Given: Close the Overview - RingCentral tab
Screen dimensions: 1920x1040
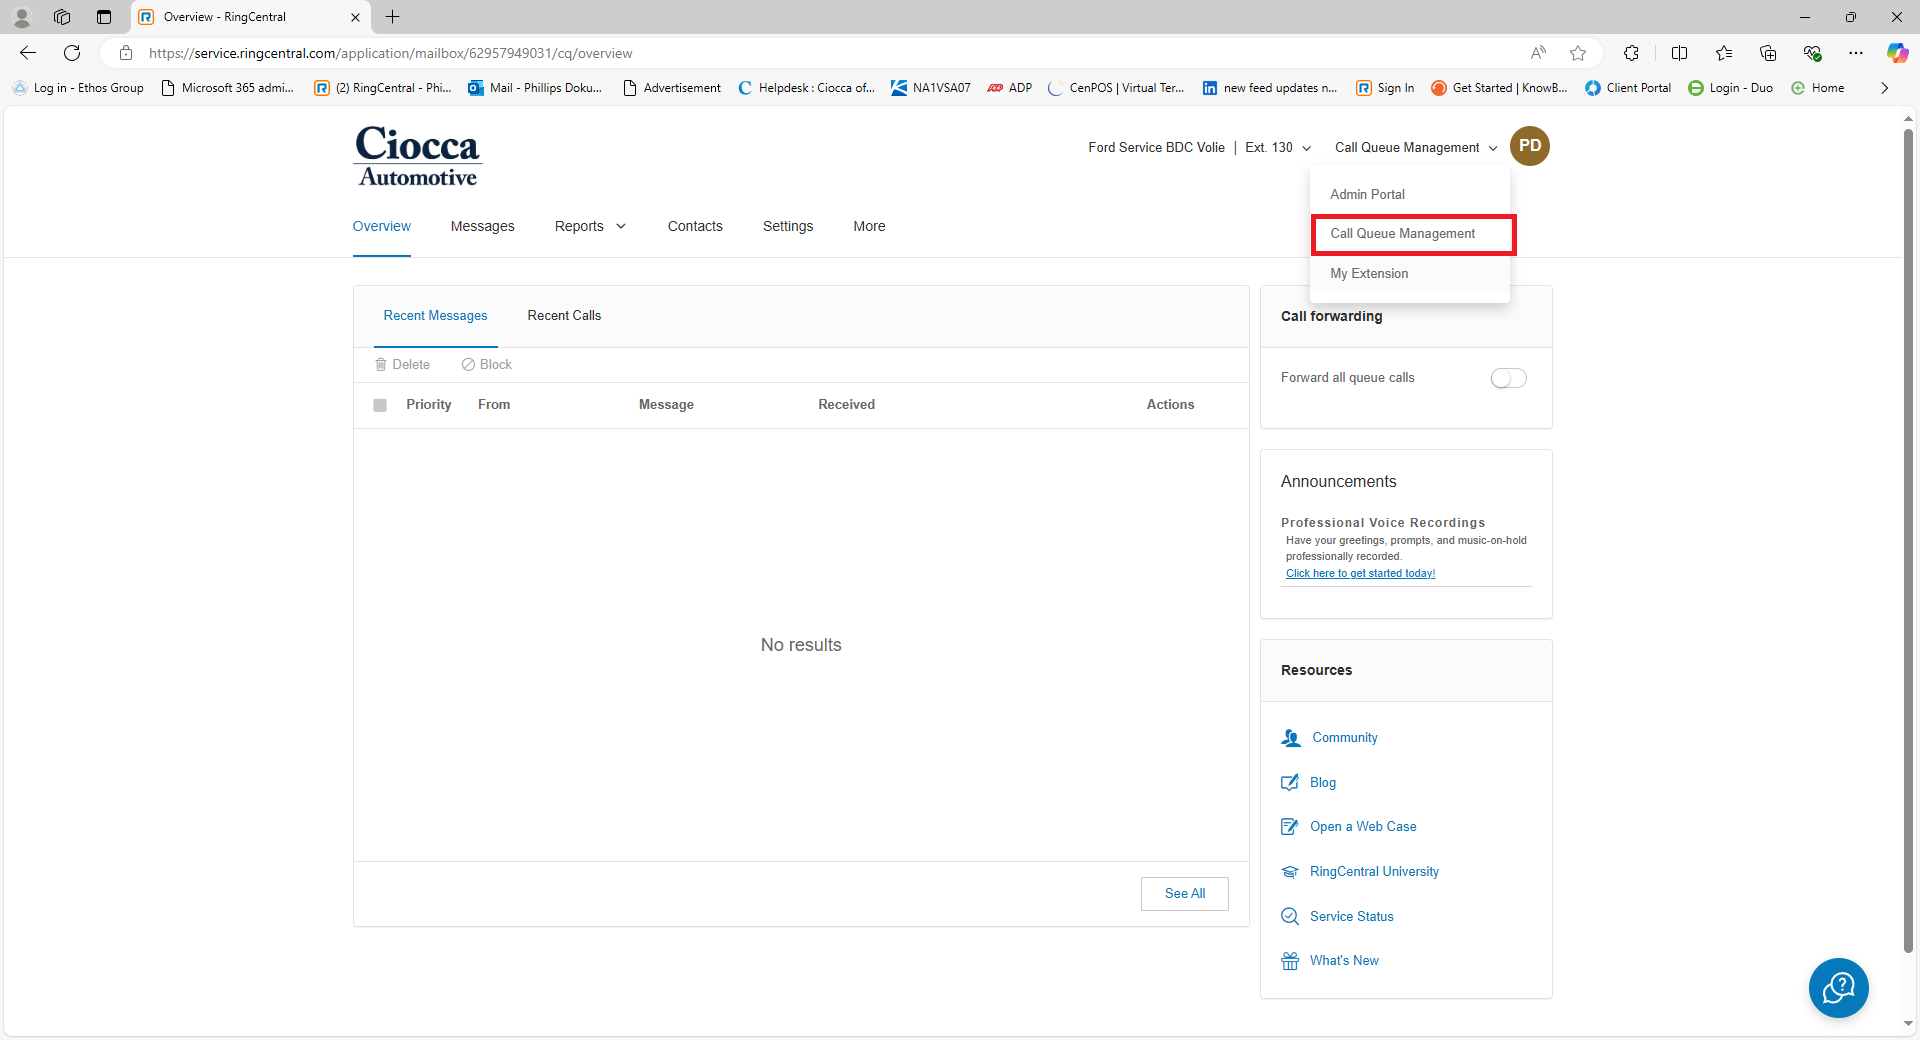Looking at the screenshot, I should point(355,17).
